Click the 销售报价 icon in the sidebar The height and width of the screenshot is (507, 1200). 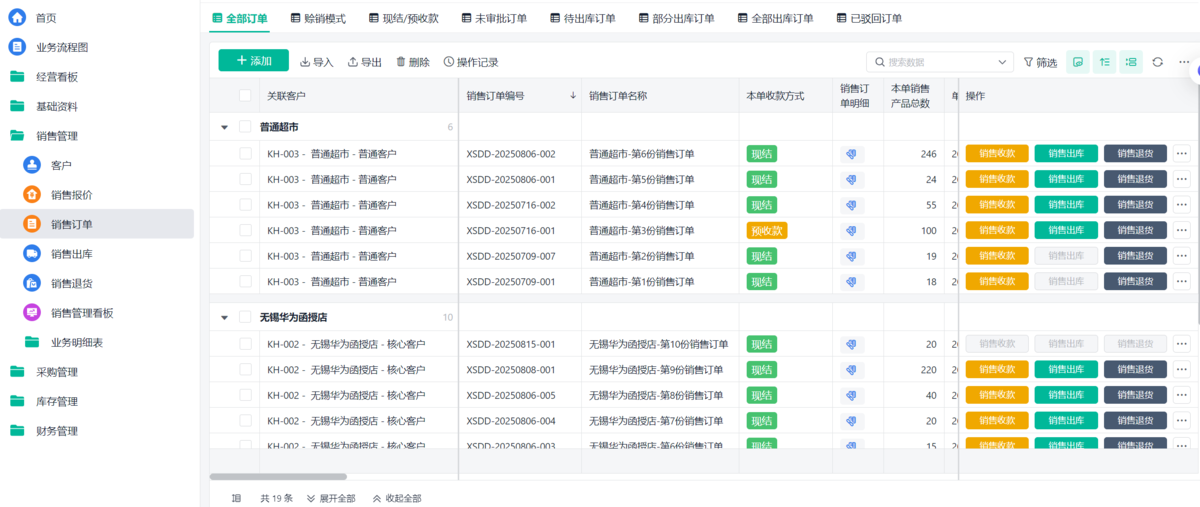pyautogui.click(x=32, y=195)
